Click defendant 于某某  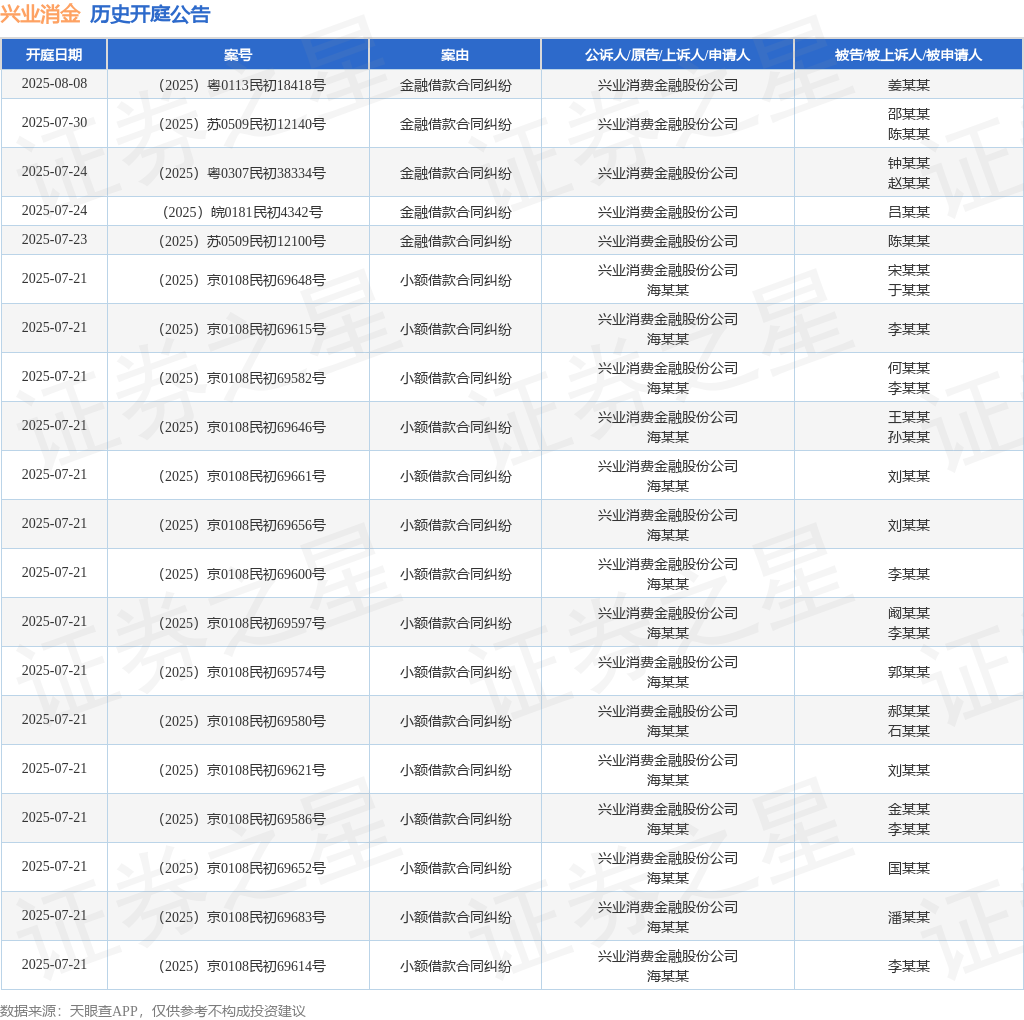[x=908, y=290]
